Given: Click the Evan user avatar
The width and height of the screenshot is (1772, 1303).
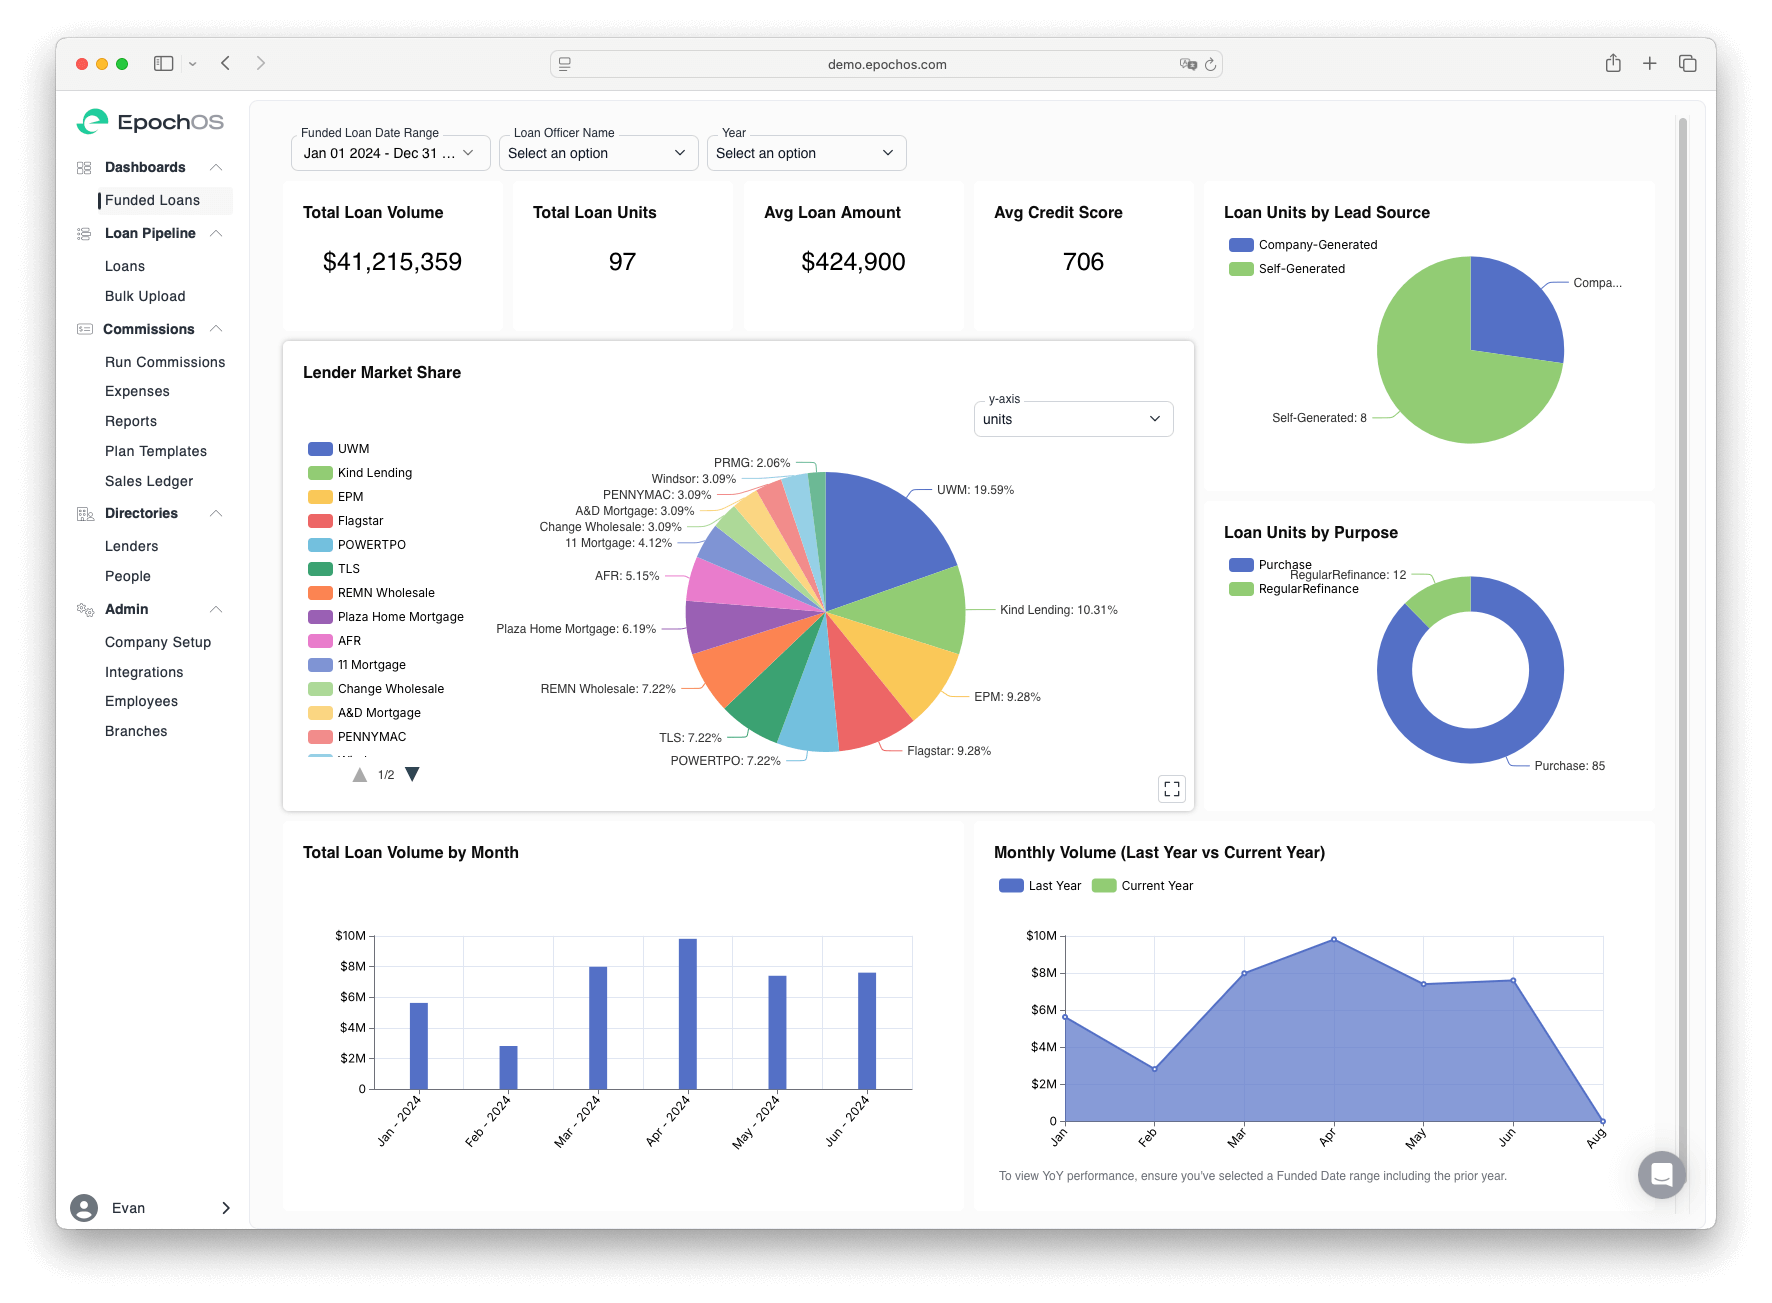Looking at the screenshot, I should (x=84, y=1208).
